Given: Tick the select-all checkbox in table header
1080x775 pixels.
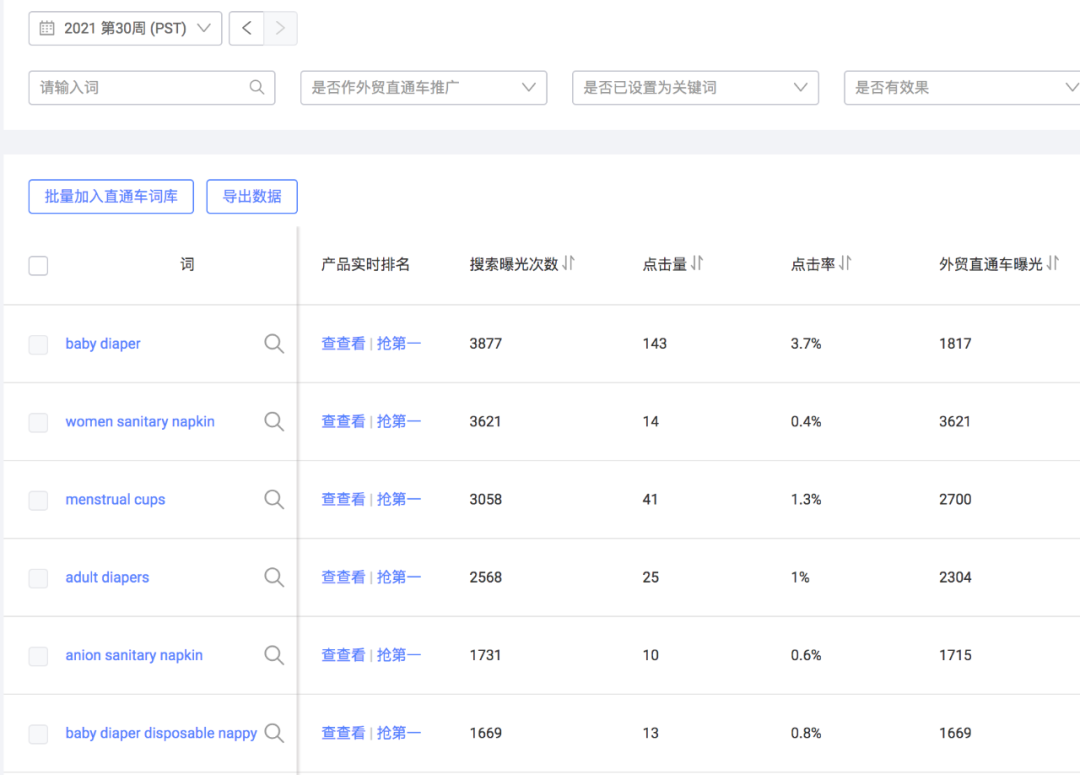Looking at the screenshot, I should 38,265.
